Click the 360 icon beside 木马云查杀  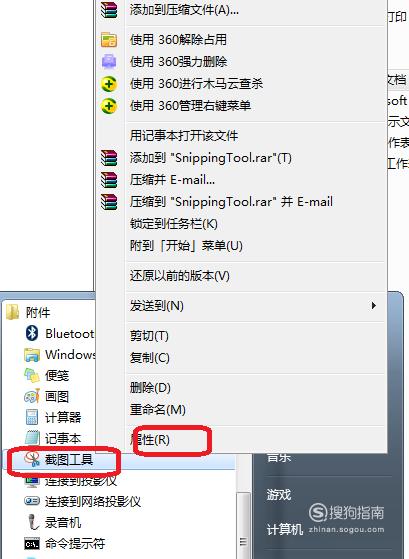click(x=109, y=84)
